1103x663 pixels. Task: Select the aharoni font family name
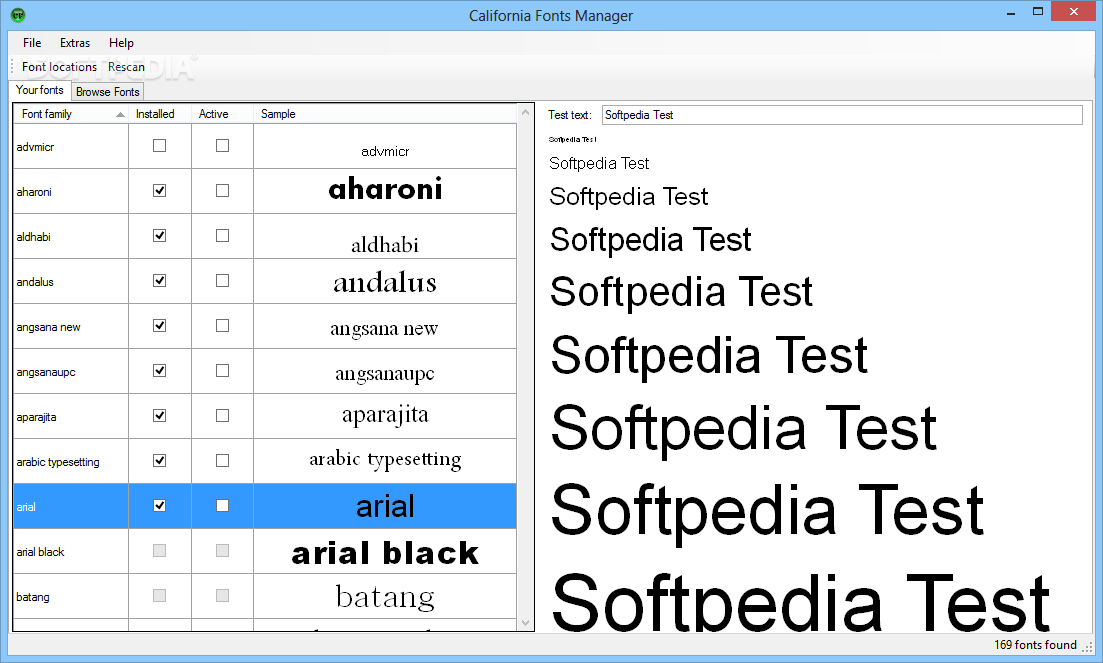tap(34, 192)
